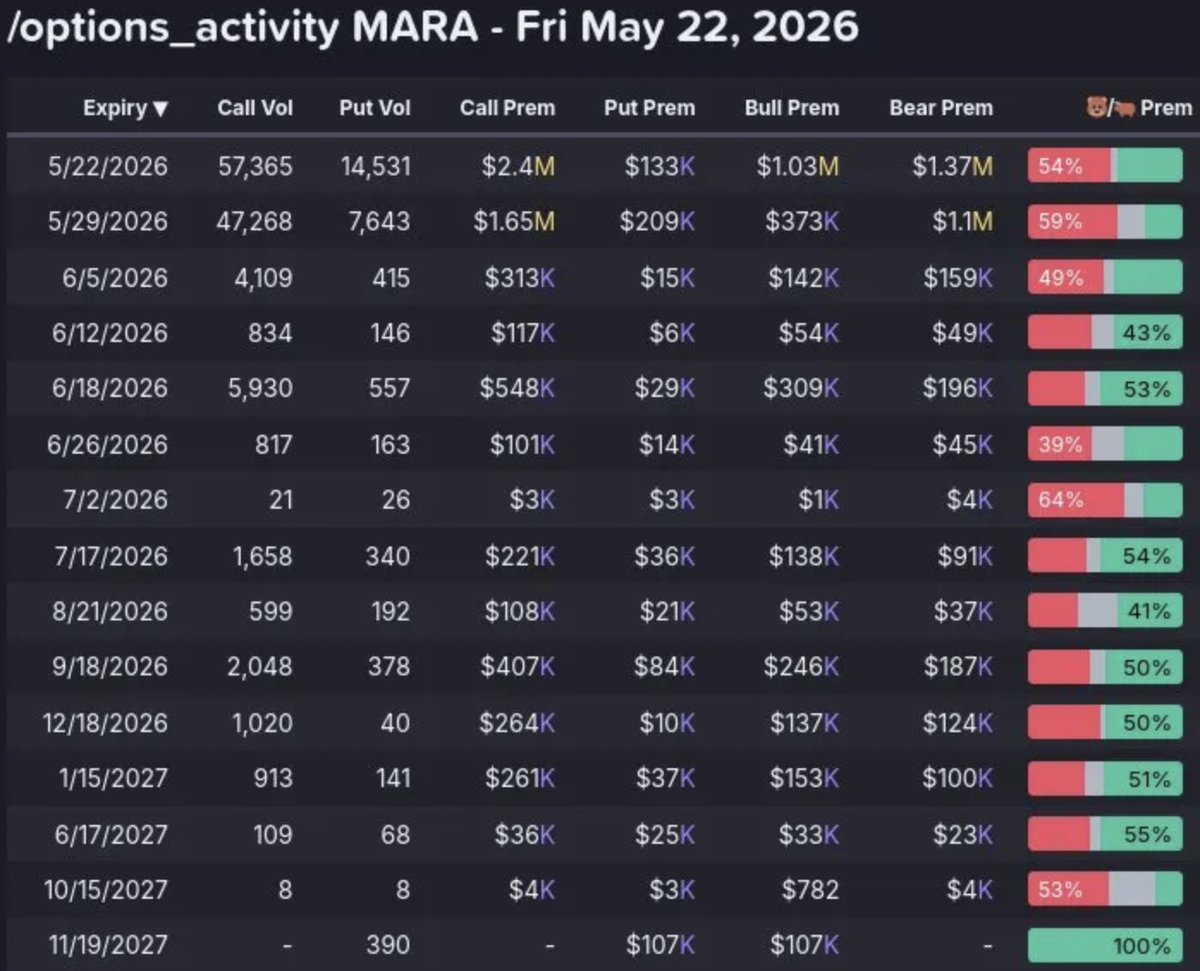Click the Bear Prem column header
The height and width of the screenshot is (971, 1200).
pyautogui.click(x=941, y=109)
